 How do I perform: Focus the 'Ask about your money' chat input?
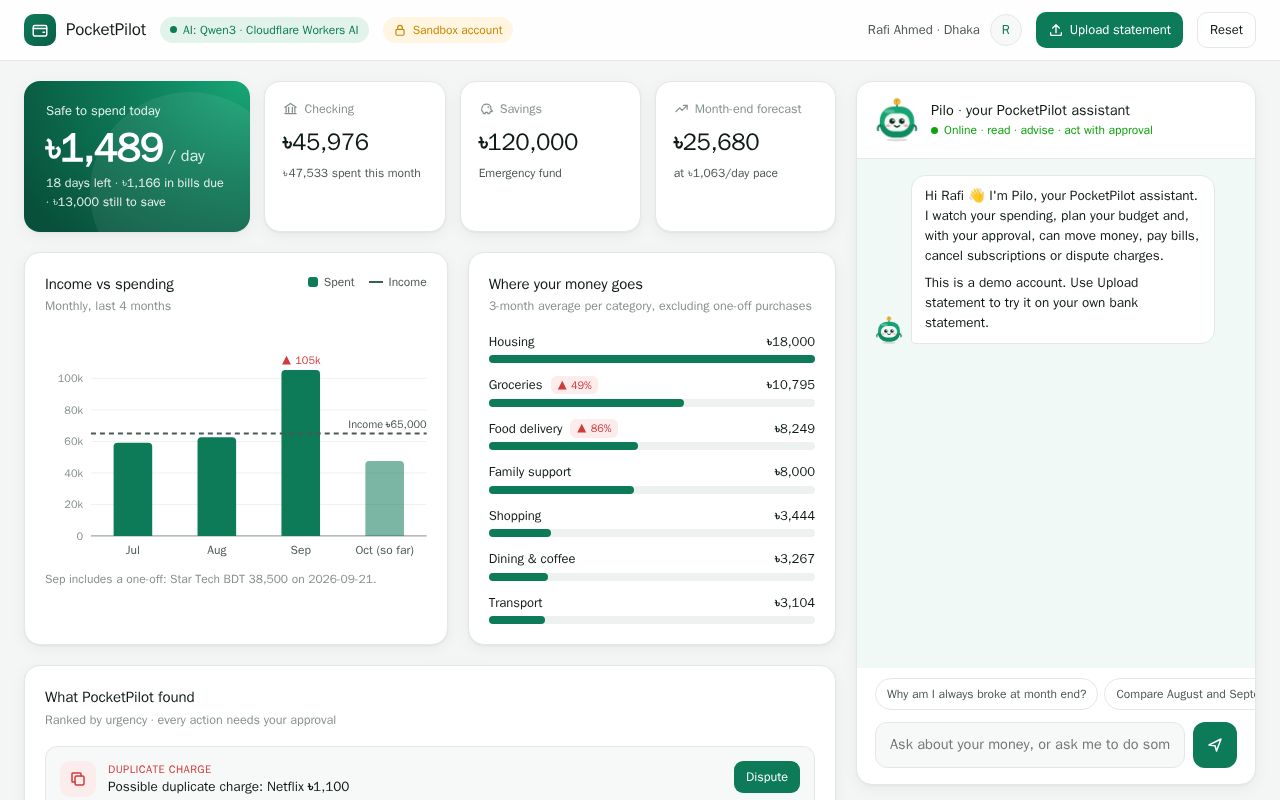[1030, 745]
